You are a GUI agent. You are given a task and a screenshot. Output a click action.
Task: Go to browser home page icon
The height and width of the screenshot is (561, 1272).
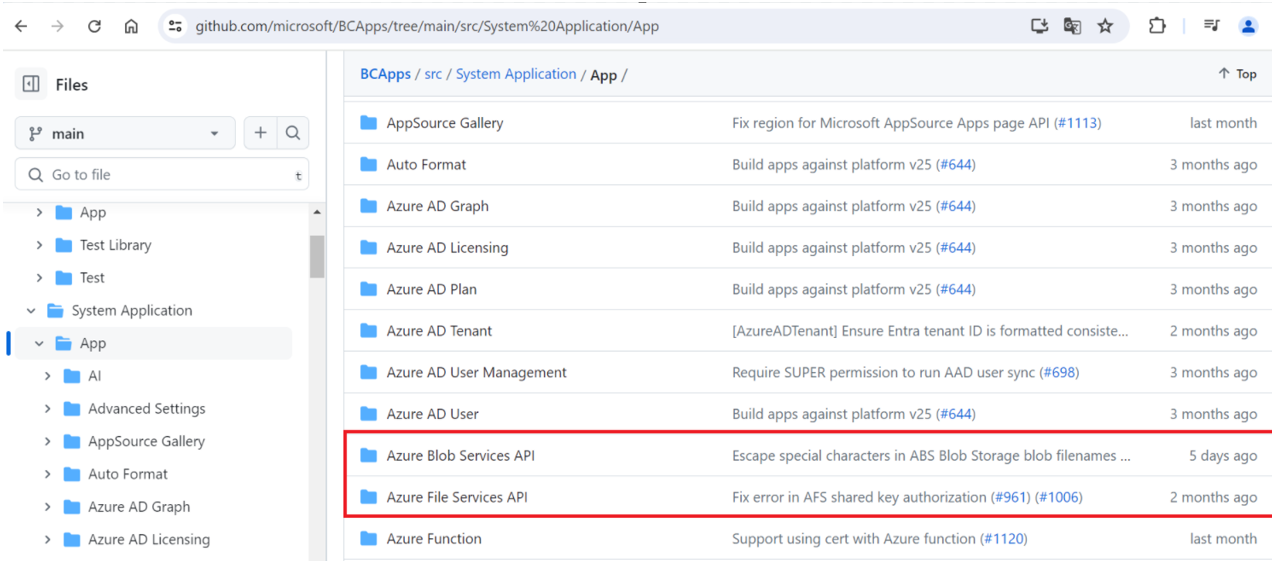click(x=131, y=26)
